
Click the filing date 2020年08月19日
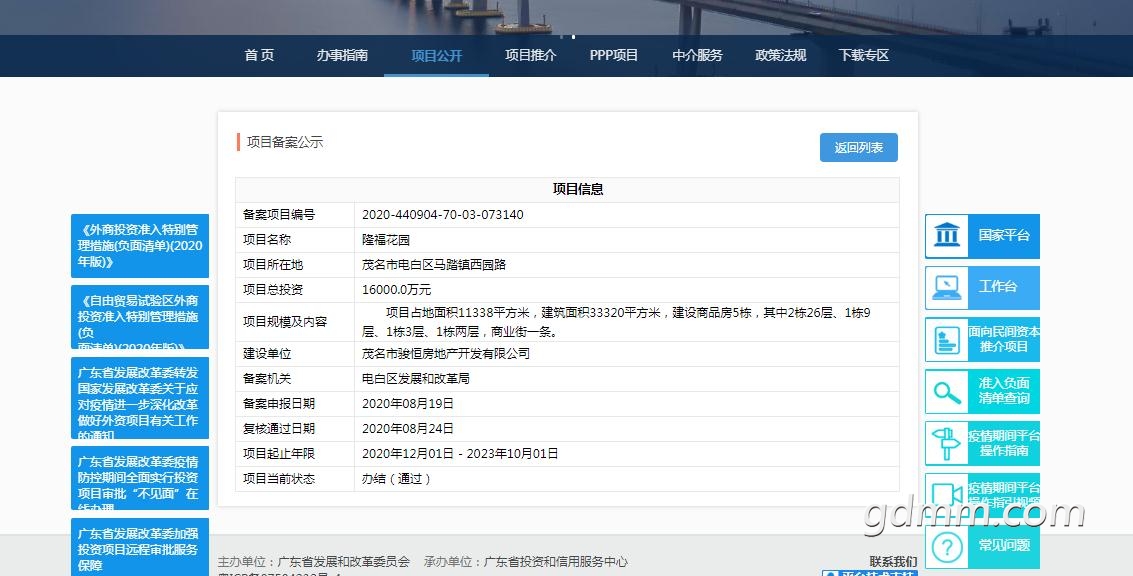coord(408,403)
